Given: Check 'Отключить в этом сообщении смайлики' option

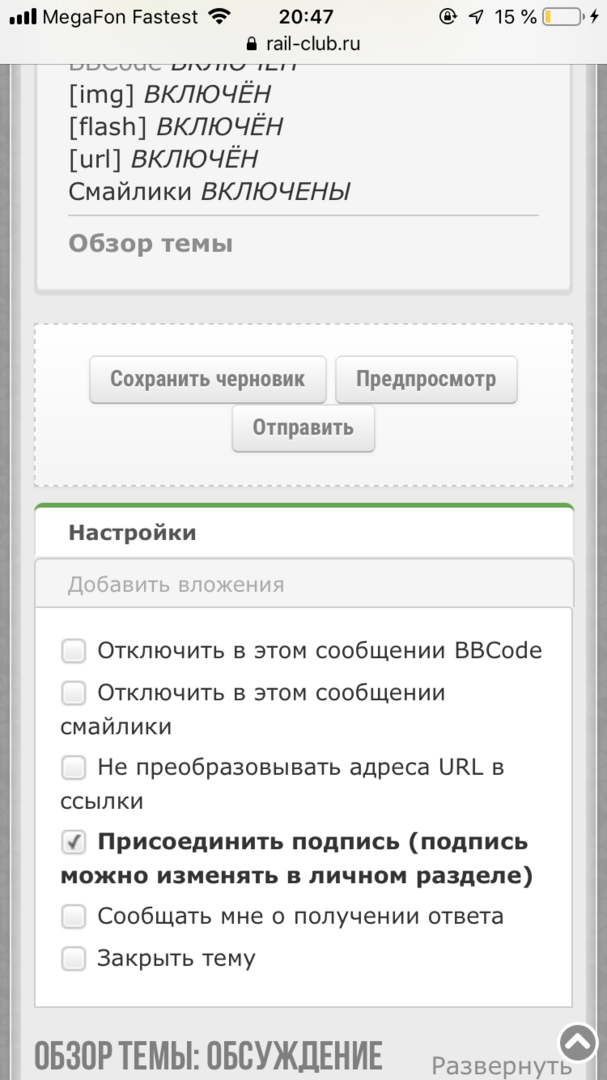Looking at the screenshot, I should pyautogui.click(x=74, y=693).
